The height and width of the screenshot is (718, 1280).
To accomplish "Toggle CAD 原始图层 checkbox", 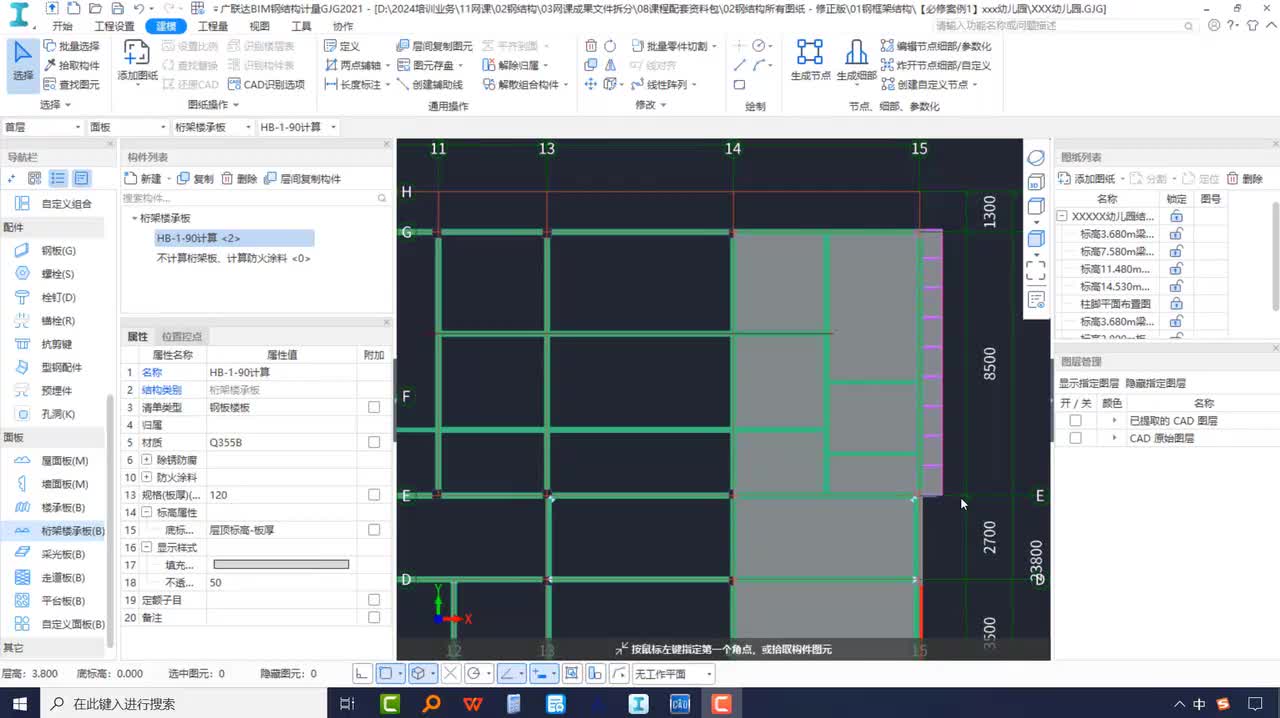I will click(1075, 438).
